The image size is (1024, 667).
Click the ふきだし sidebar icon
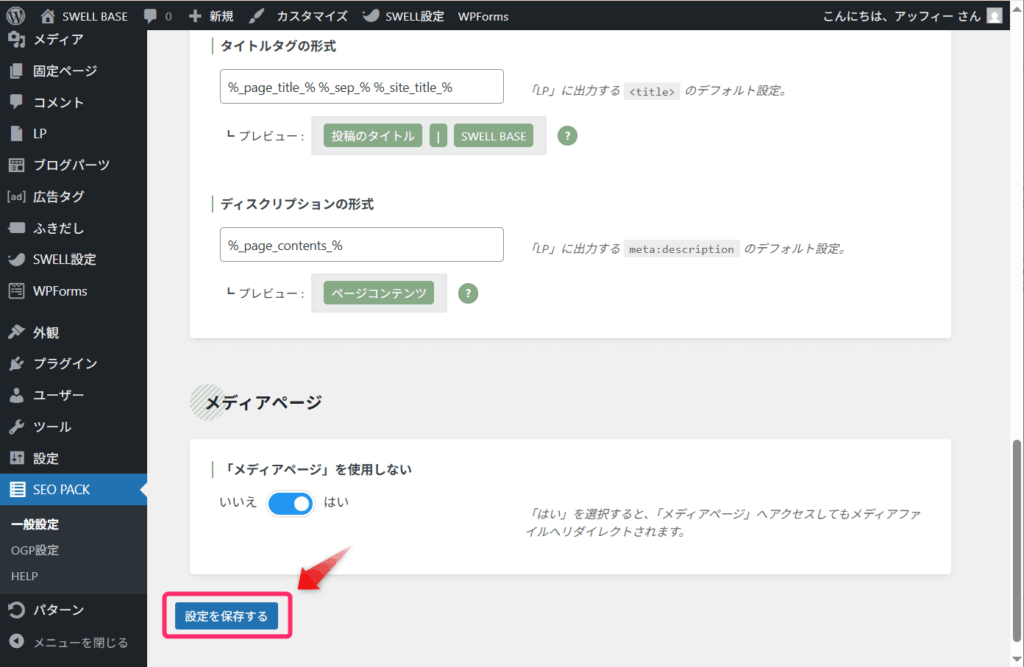coord(16,228)
